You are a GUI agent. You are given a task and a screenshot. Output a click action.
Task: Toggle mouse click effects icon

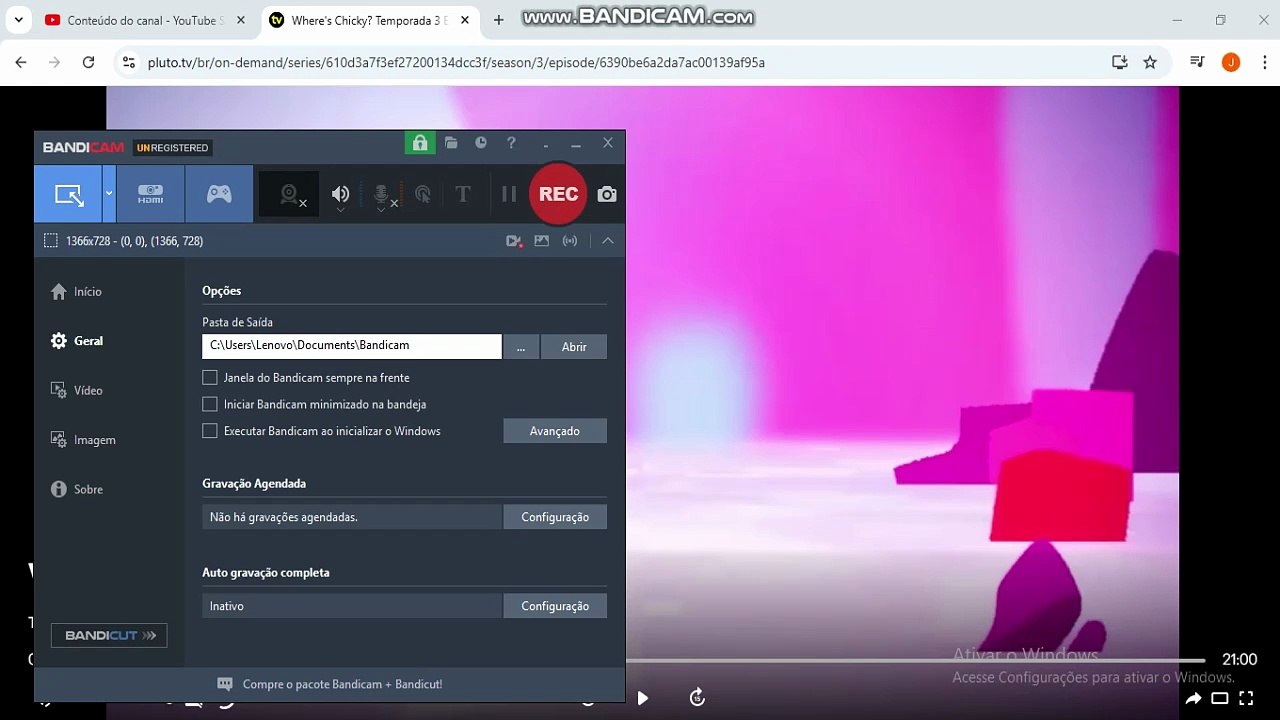click(x=423, y=194)
